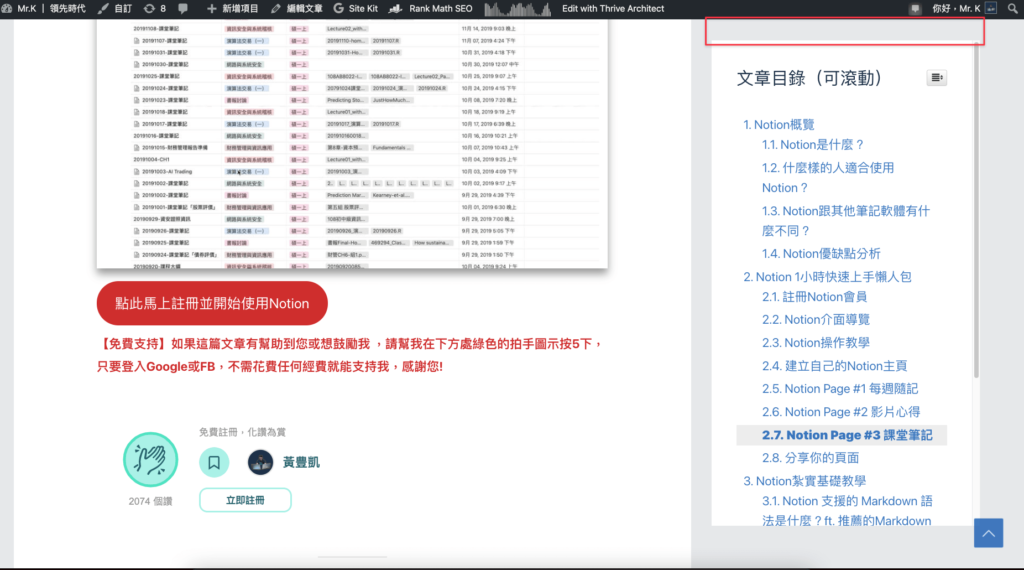Open the comments bubble icon in admin bar

click(183, 8)
